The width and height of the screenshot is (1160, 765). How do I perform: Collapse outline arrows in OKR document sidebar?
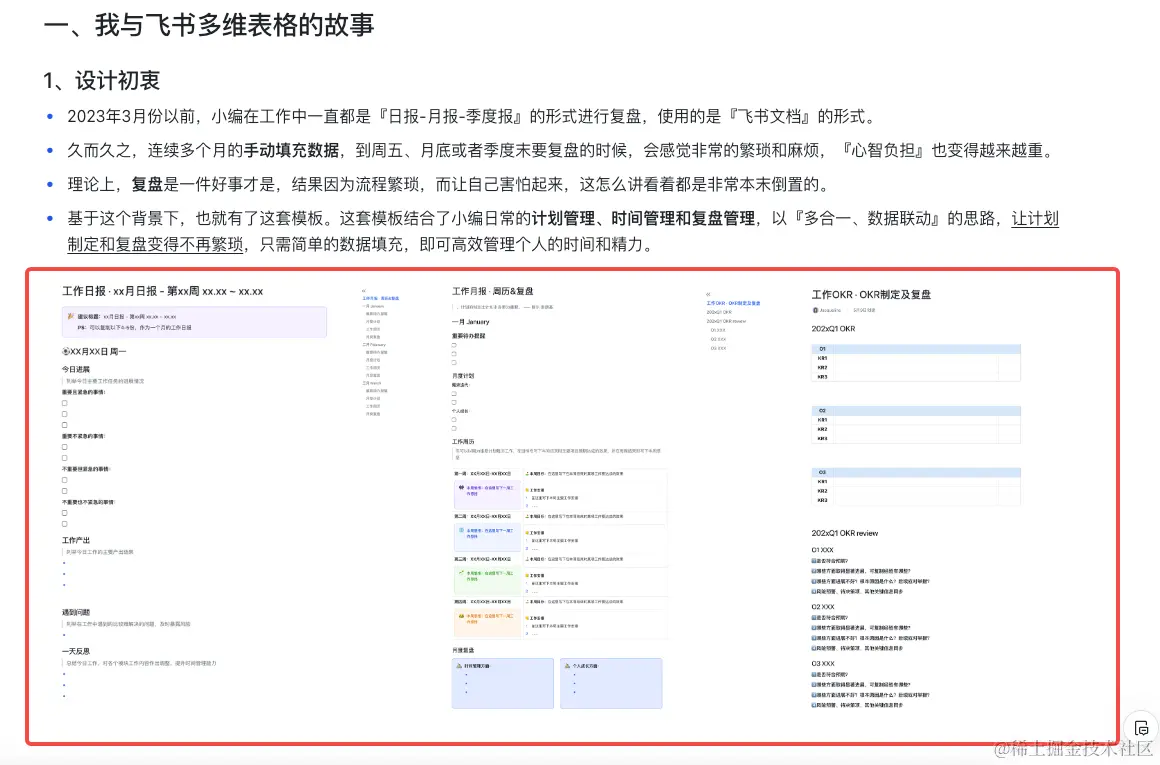[708, 294]
